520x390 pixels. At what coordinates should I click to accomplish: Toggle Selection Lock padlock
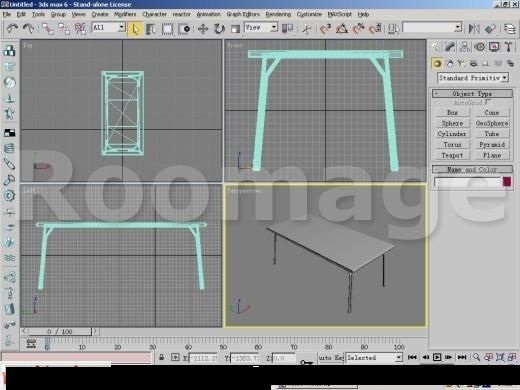tap(162, 357)
